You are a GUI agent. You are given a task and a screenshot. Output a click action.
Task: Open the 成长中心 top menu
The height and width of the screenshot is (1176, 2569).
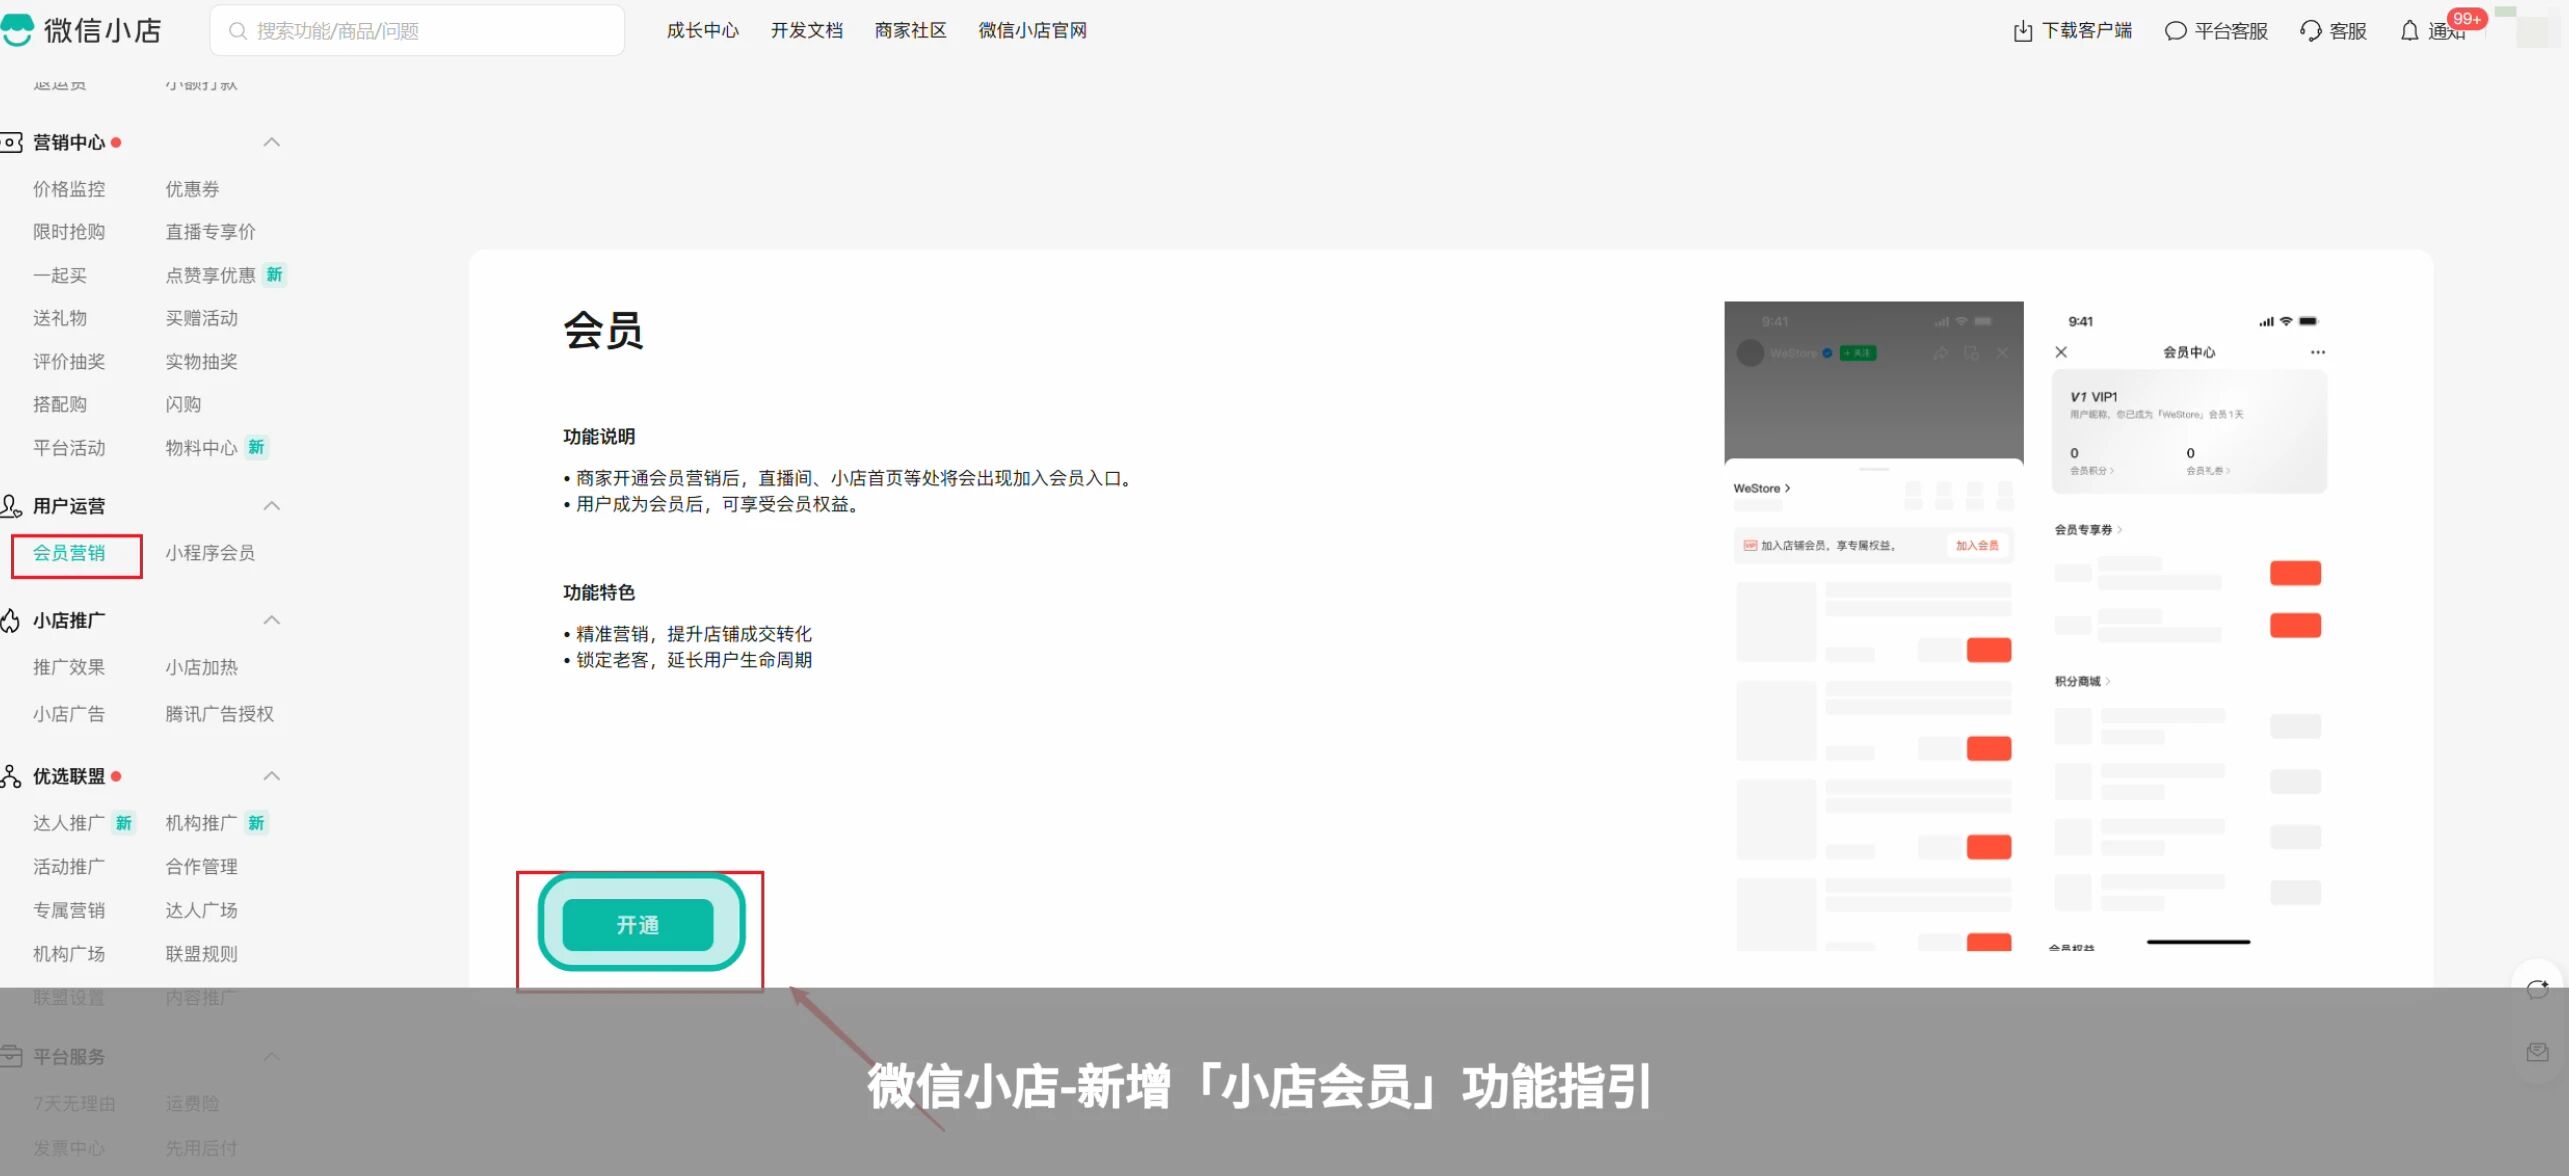[702, 31]
